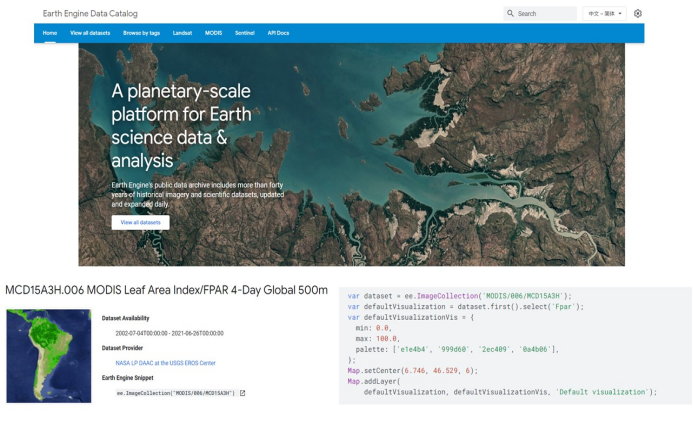The image size is (693, 430).
Task: Open the Browse by tags tab
Action: point(141,33)
